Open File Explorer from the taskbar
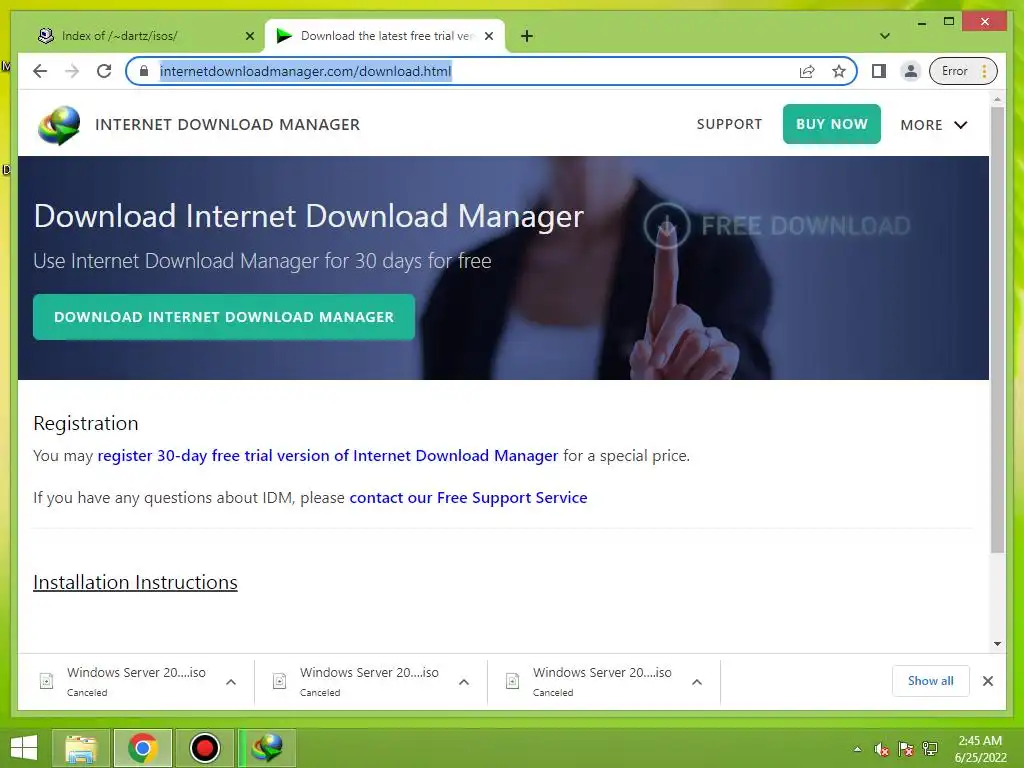This screenshot has width=1024, height=768. coord(80,748)
